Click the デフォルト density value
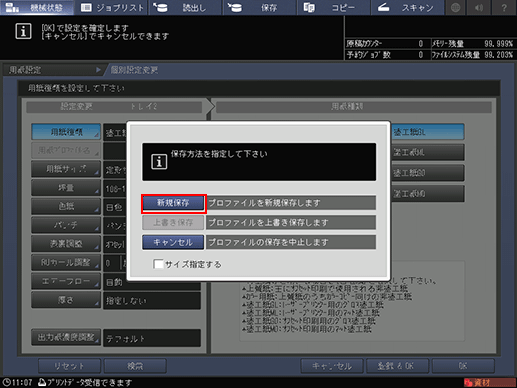Screen dimensions: 517x388 pos(152,338)
